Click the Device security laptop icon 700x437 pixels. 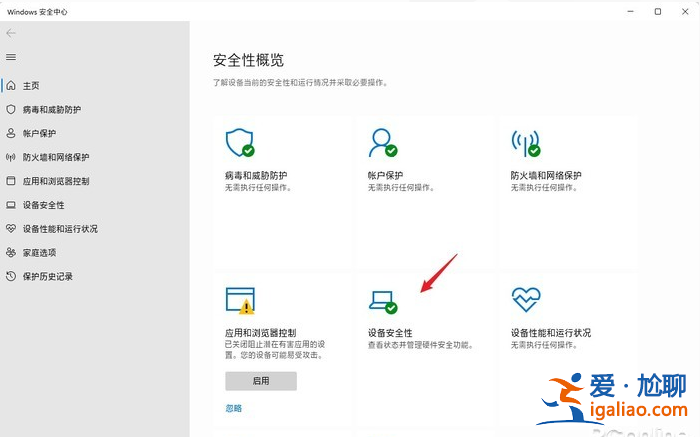(x=382, y=300)
